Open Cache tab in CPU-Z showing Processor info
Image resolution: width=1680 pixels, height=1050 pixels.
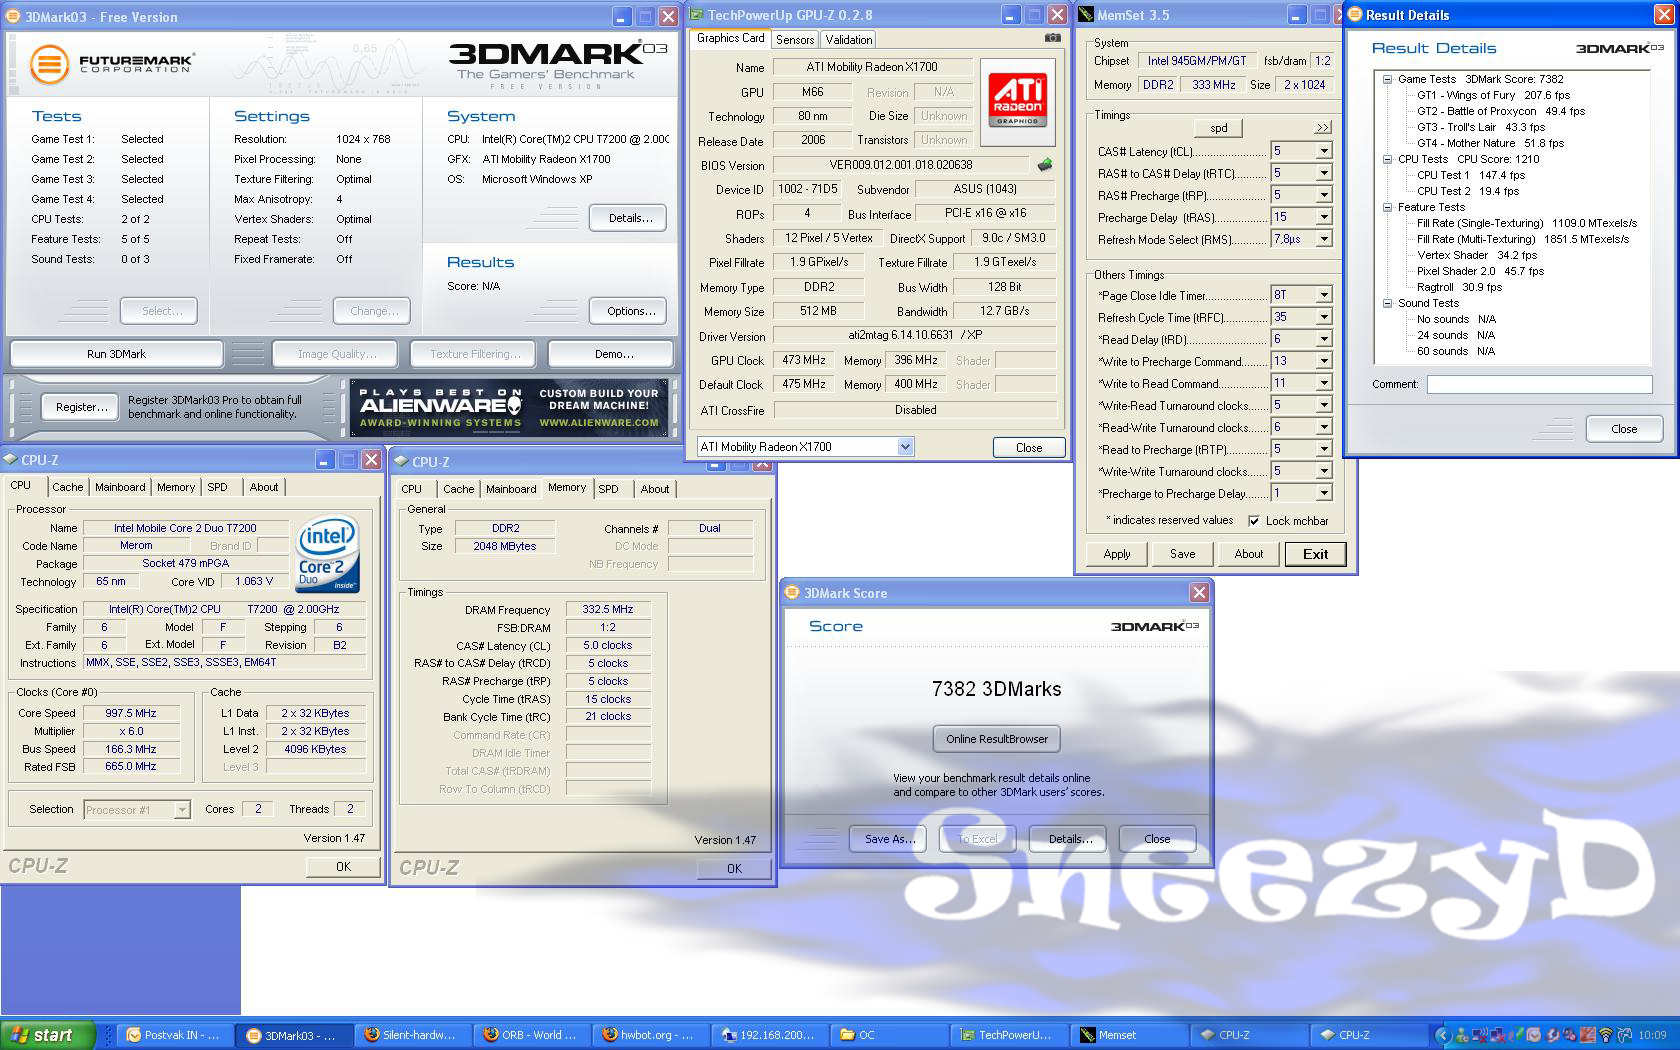tap(68, 487)
